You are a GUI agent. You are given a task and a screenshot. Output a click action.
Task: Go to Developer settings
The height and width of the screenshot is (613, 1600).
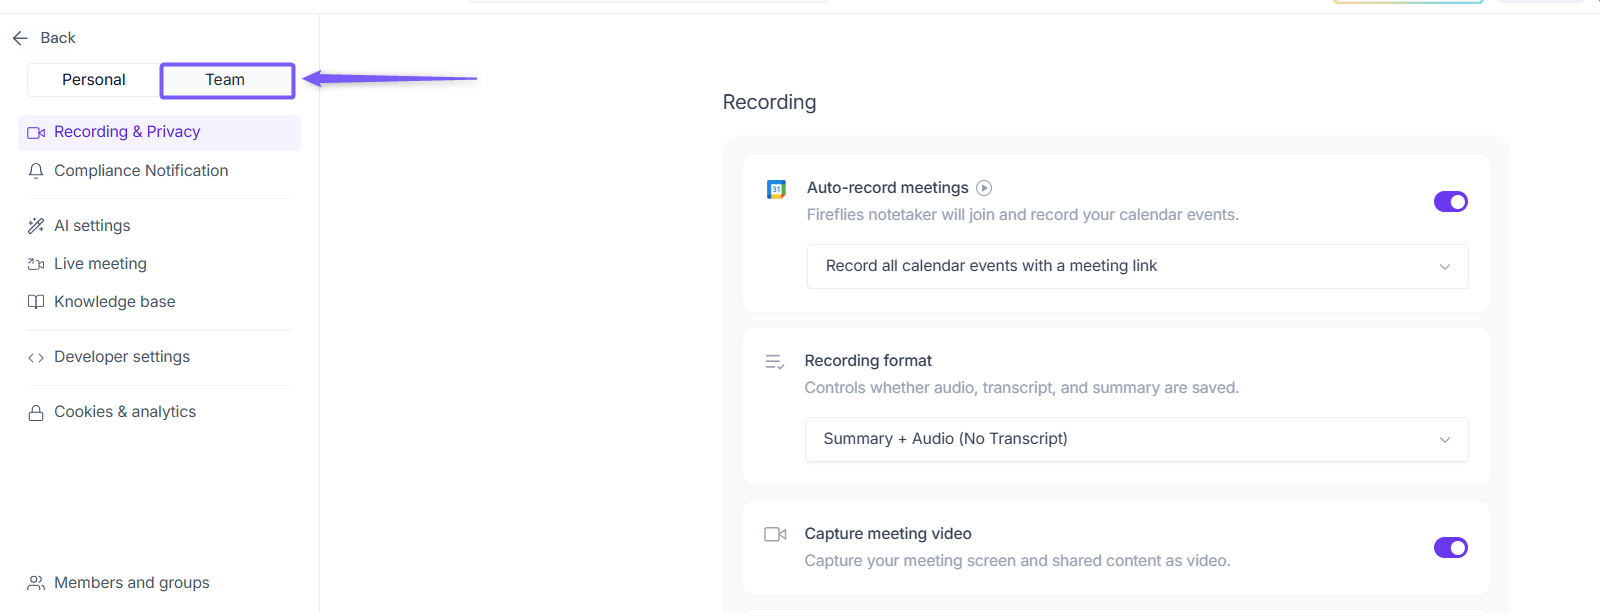point(122,357)
